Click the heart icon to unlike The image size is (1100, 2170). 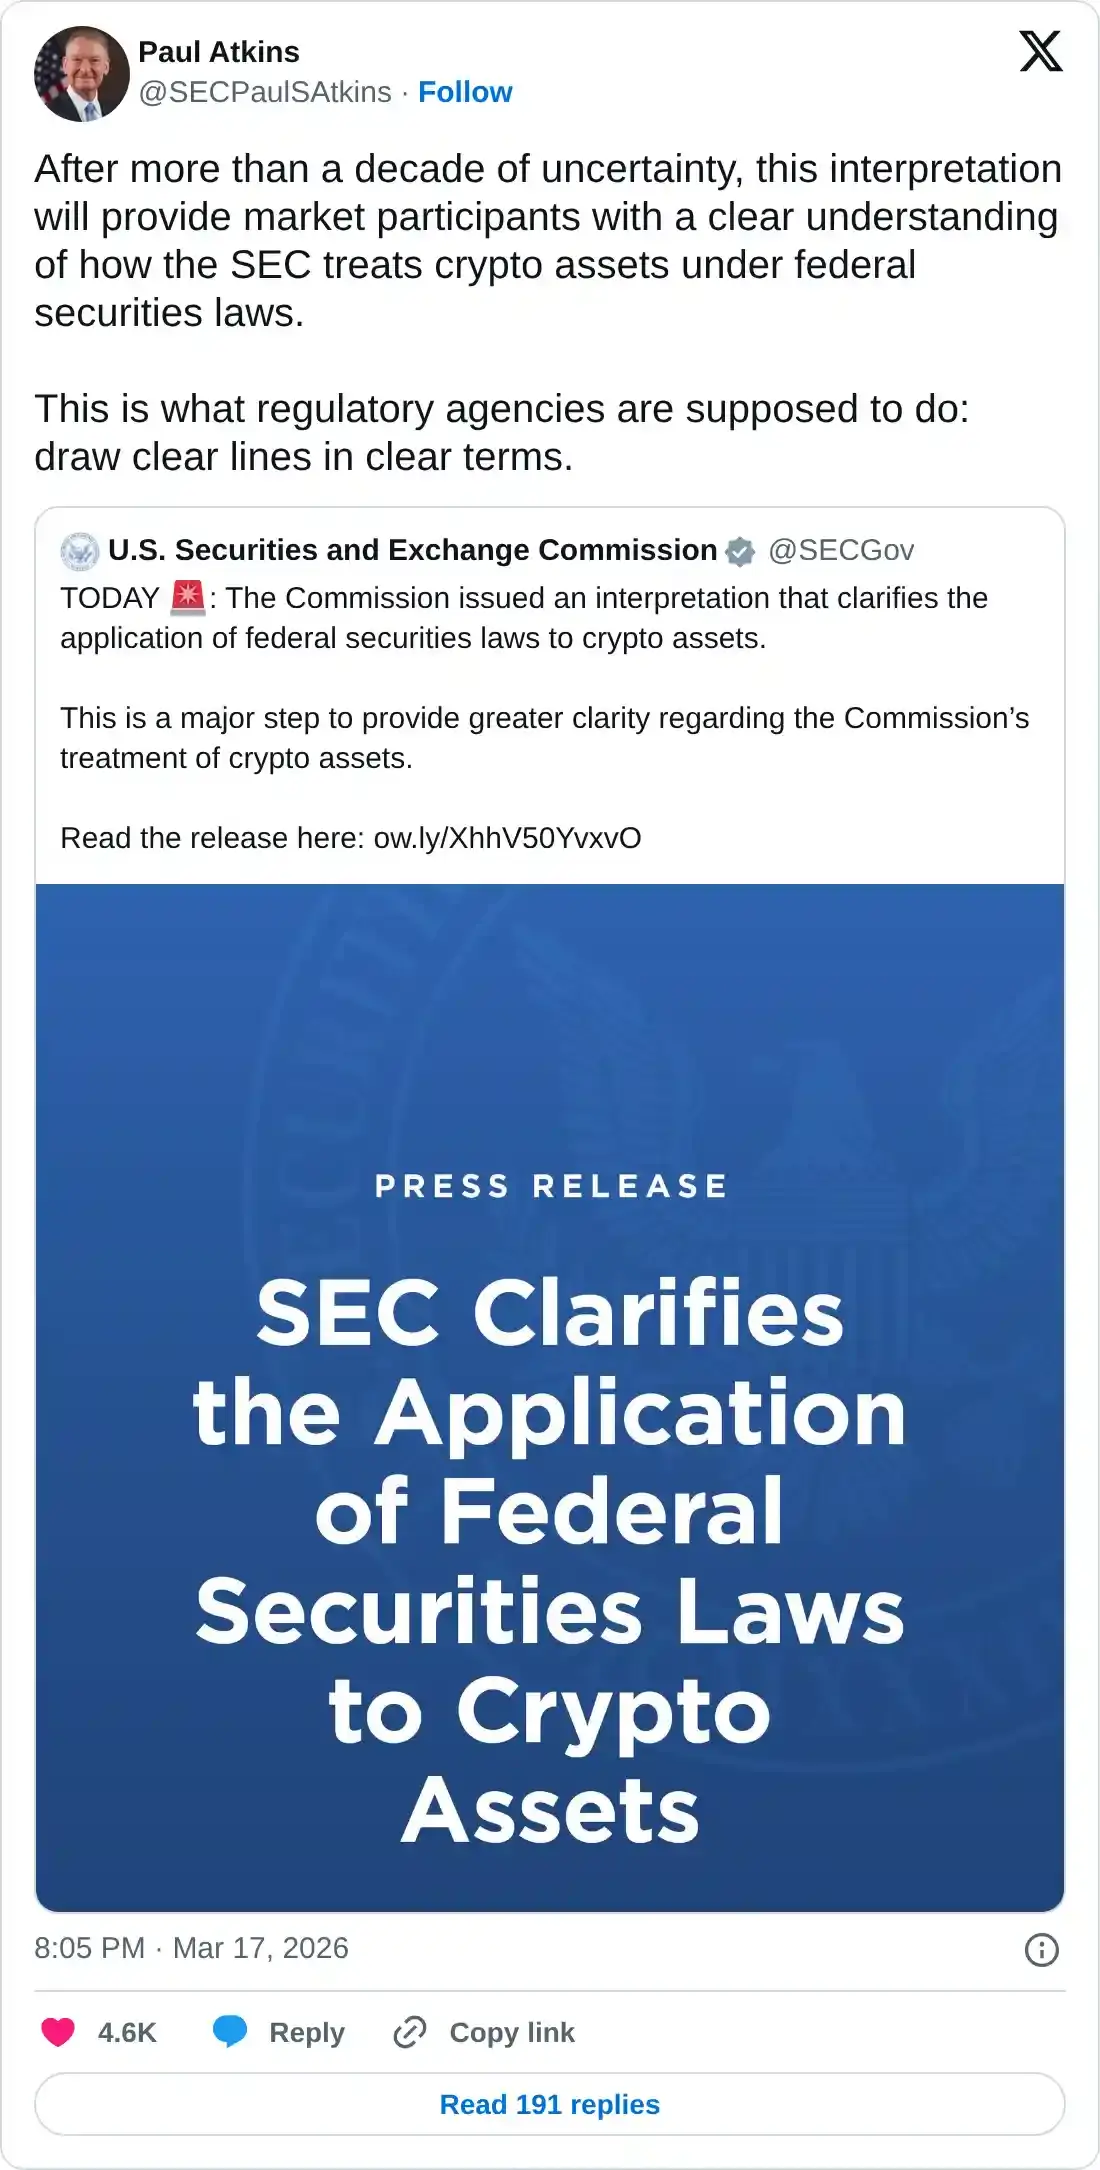57,2032
